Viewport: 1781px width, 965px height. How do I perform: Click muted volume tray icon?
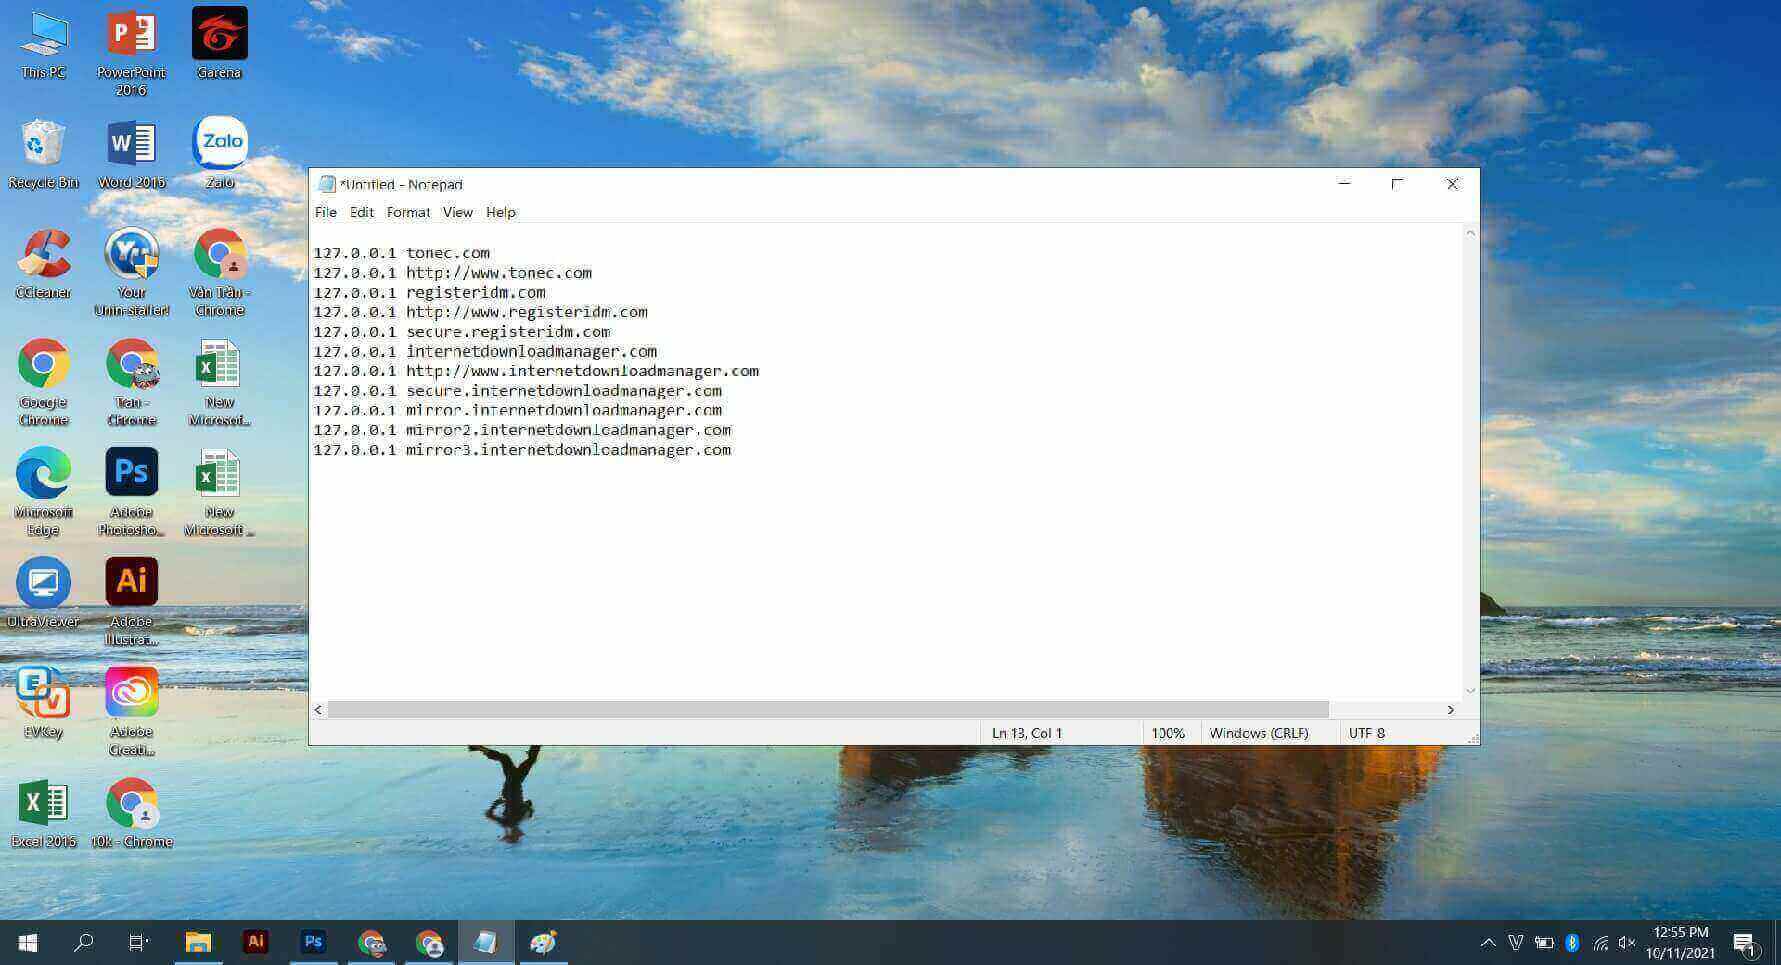1626,942
